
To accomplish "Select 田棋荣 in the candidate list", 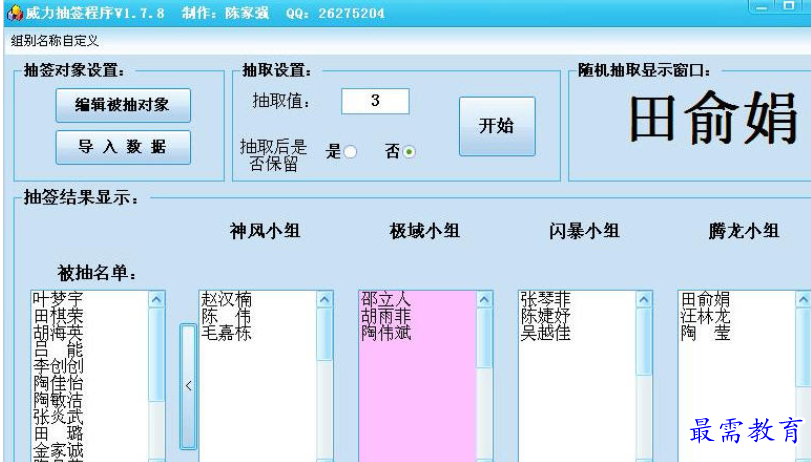I will pos(58,316).
